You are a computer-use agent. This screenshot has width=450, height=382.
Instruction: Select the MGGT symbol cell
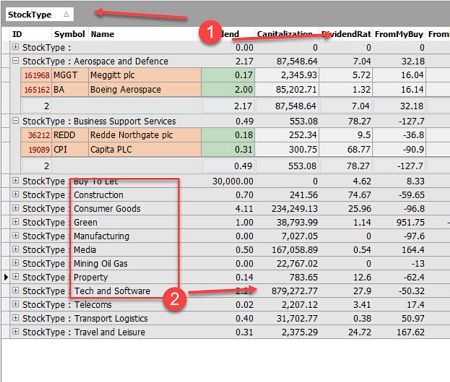70,75
